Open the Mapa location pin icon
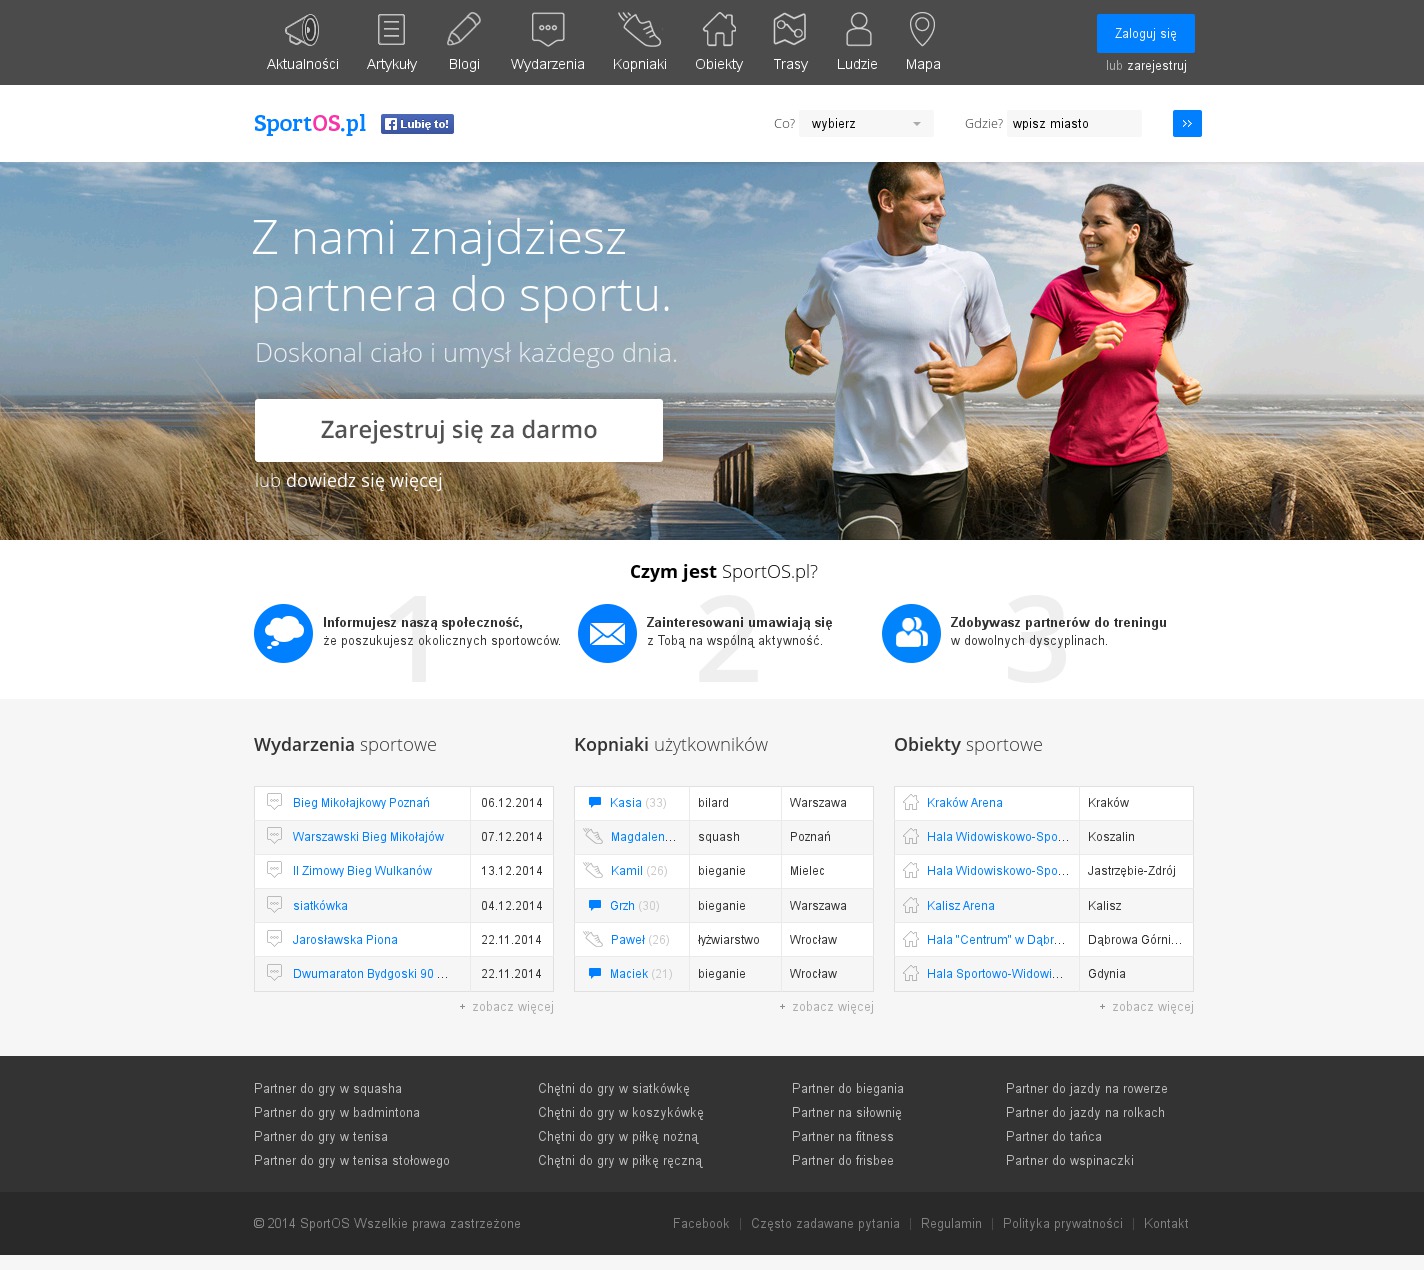This screenshot has width=1424, height=1270. [x=922, y=30]
